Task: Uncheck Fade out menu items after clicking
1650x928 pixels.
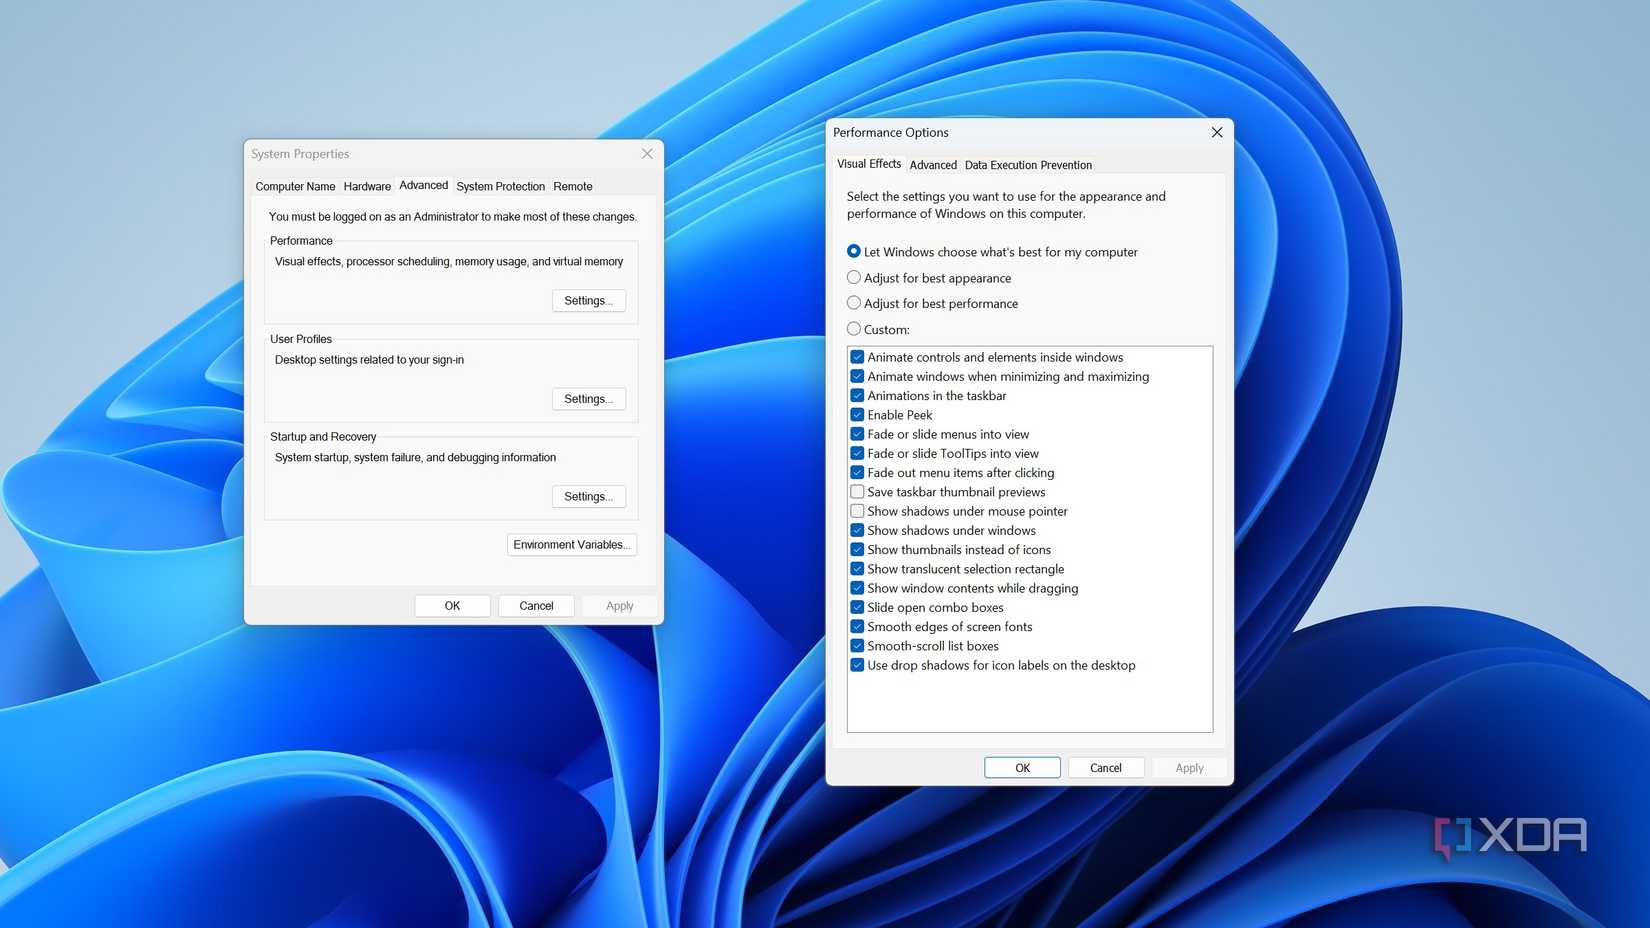Action: [857, 473]
